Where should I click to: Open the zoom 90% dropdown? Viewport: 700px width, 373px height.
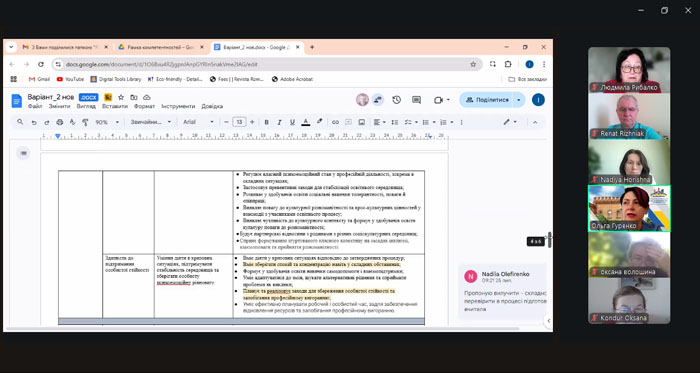point(107,122)
